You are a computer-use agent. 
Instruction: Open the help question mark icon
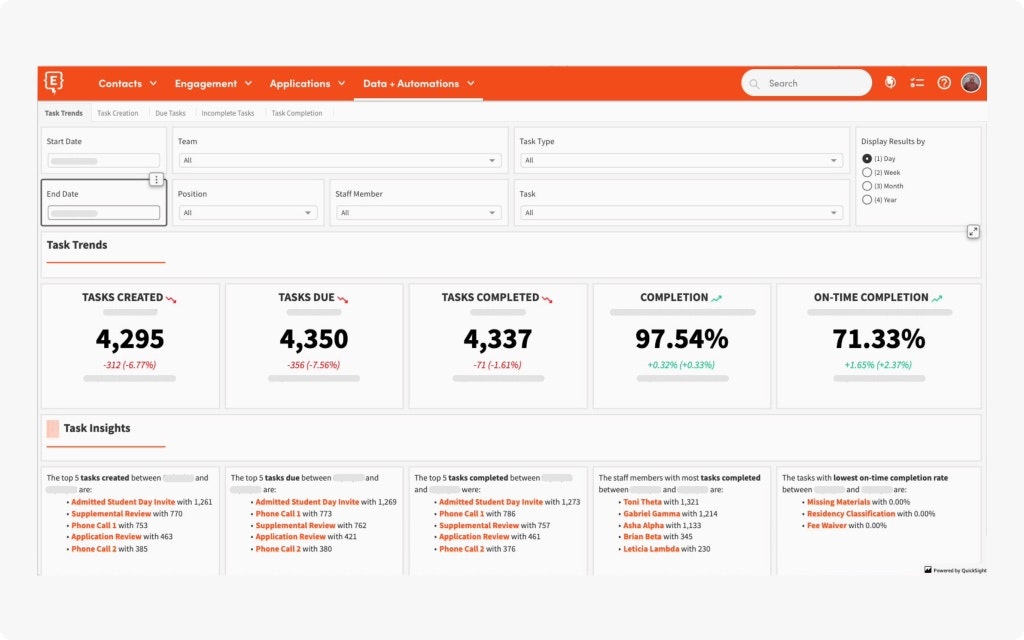(944, 83)
